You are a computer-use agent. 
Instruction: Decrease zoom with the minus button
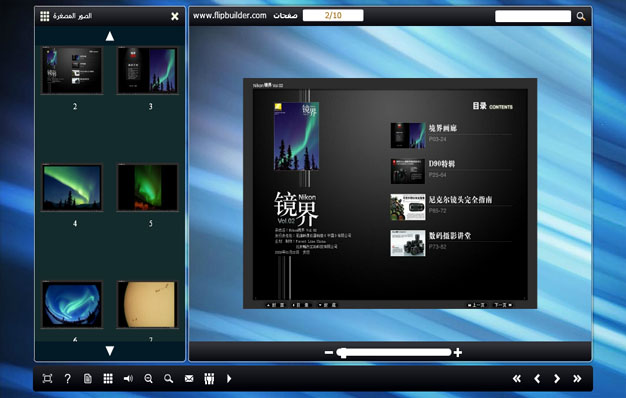coord(329,352)
